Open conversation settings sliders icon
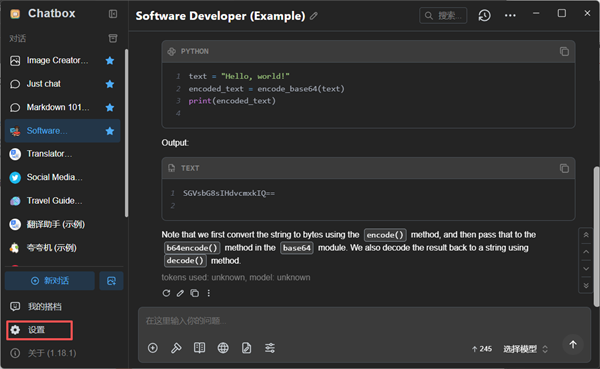This screenshot has height=369, width=600. tap(270, 348)
